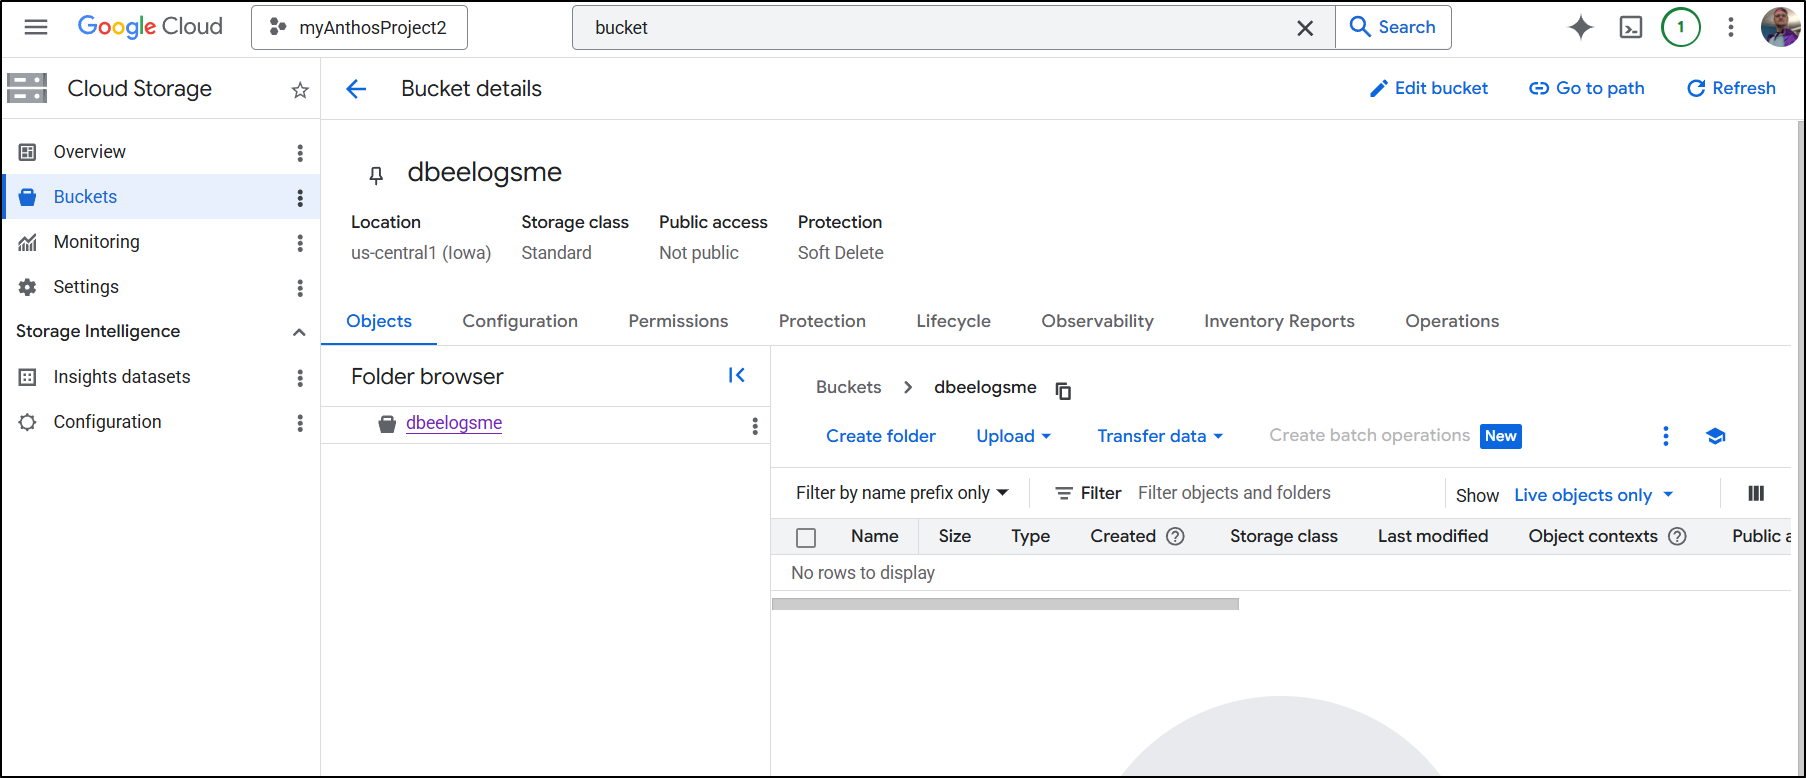Open the Gemini AI assistant sparkle icon
The width and height of the screenshot is (1806, 778).
[1580, 27]
